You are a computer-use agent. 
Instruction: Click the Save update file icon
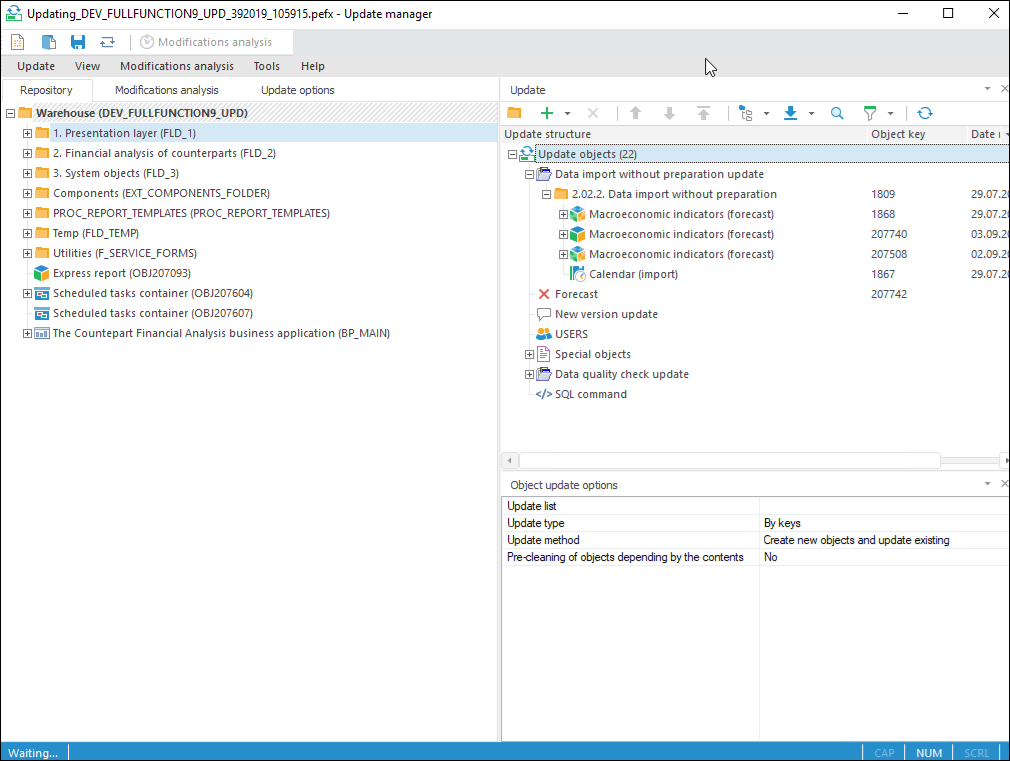[x=78, y=42]
